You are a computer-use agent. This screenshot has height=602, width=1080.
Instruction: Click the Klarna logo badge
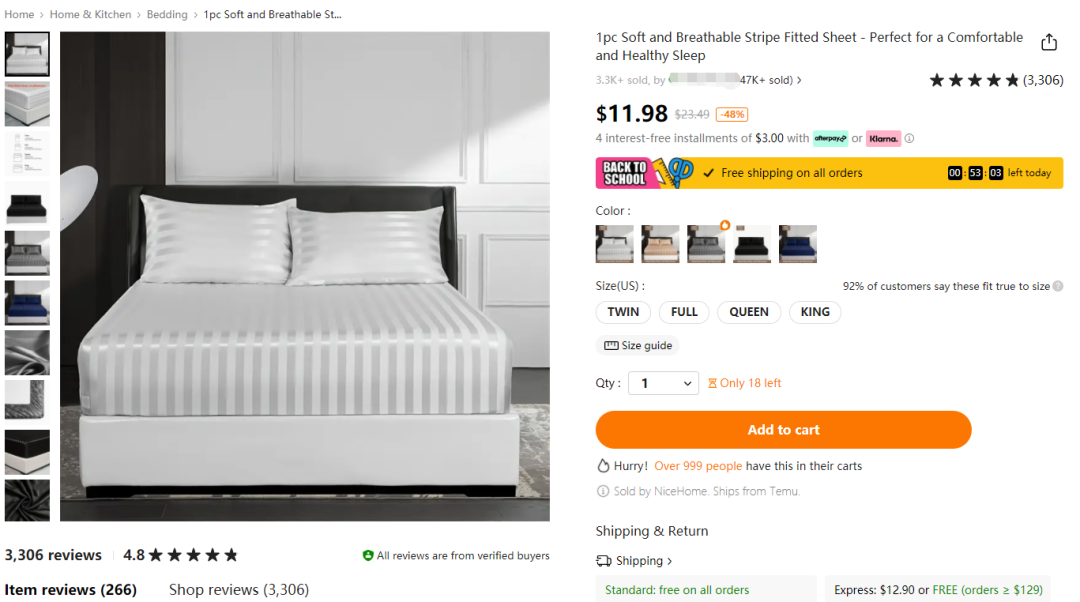(883, 139)
